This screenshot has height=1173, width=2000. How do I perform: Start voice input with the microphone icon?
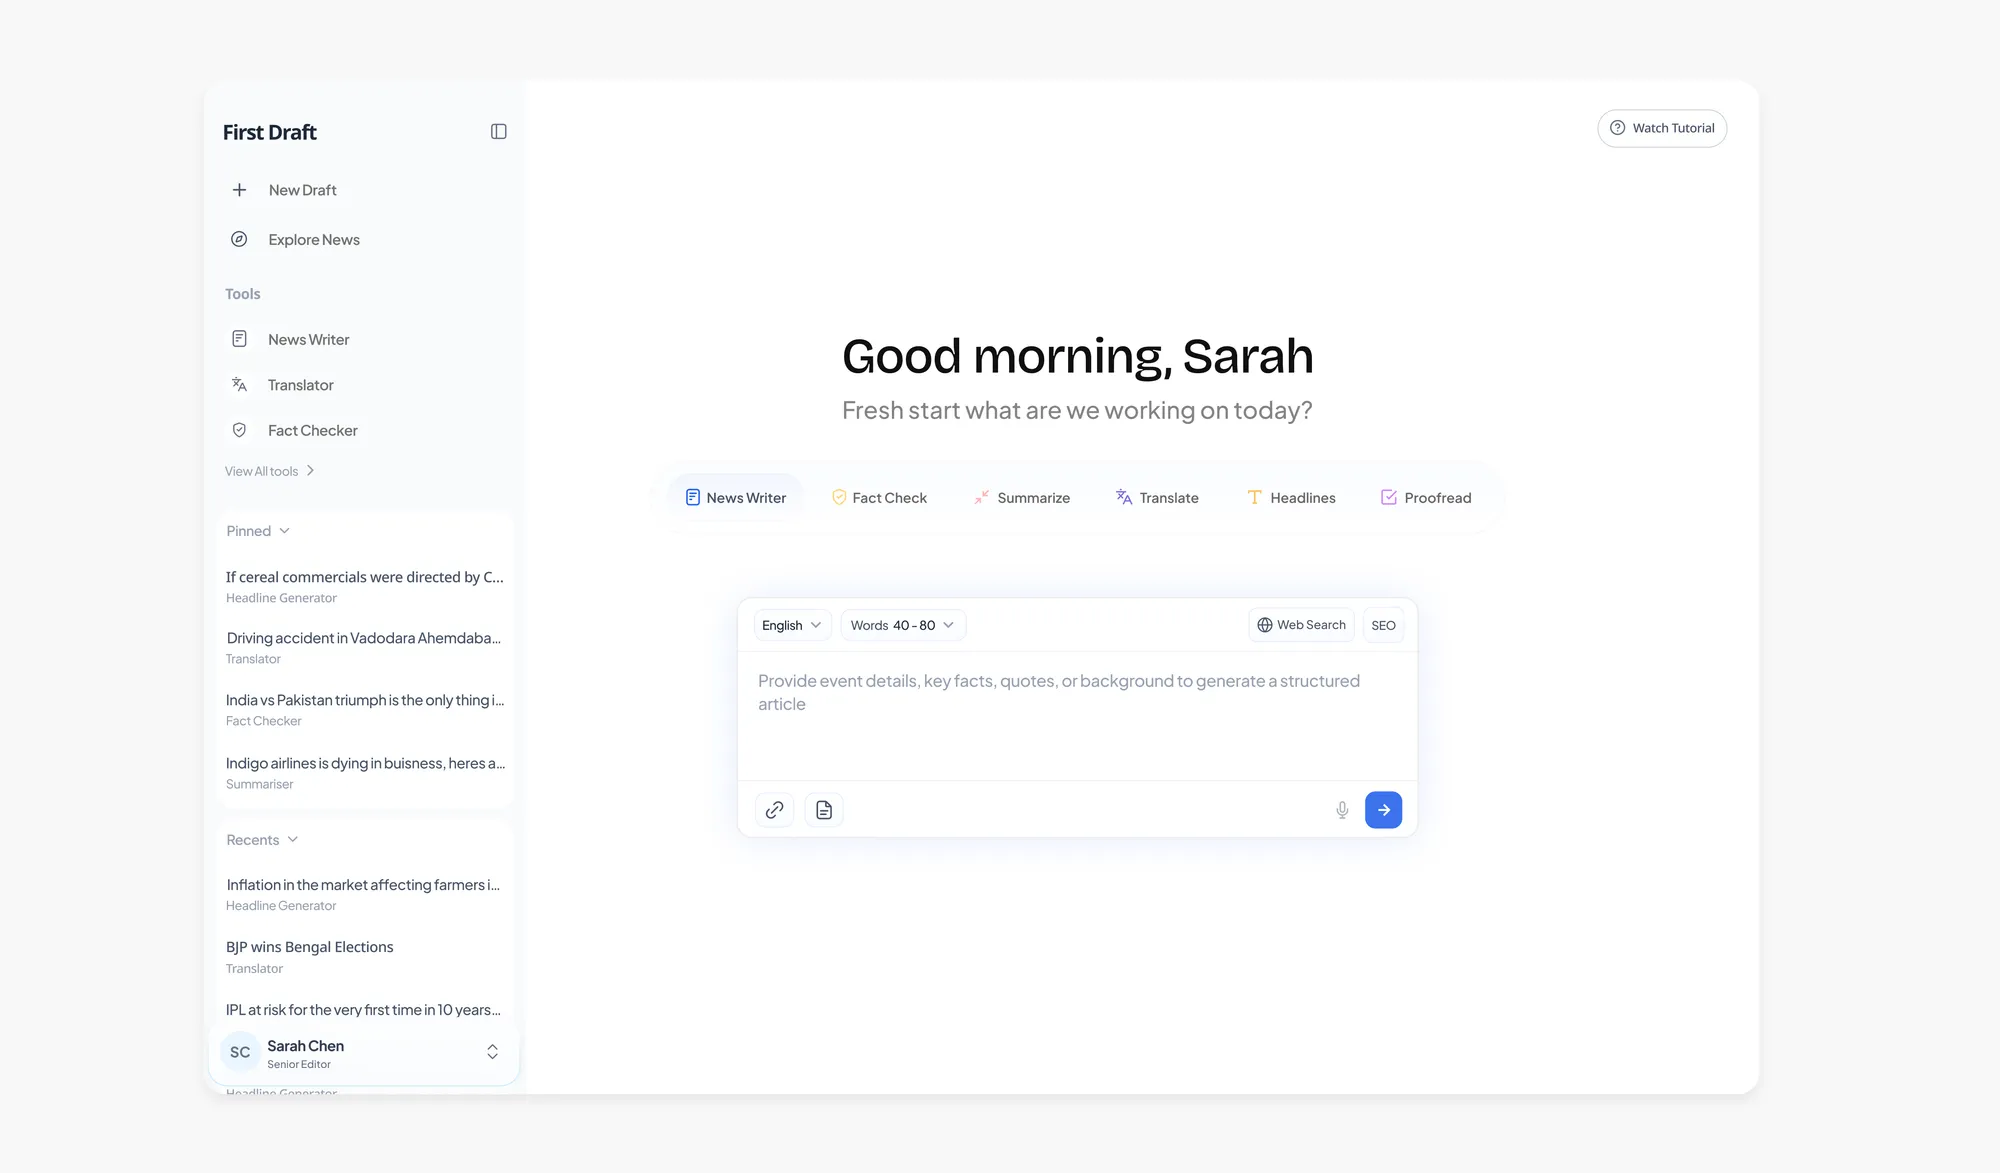point(1342,810)
